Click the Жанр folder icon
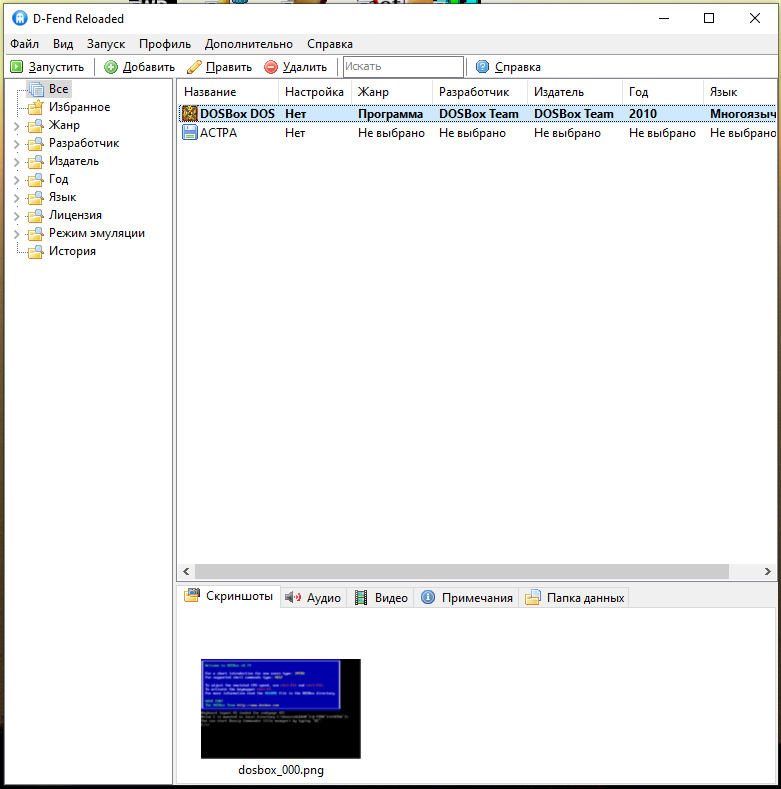This screenshot has width=781, height=789. (35, 125)
